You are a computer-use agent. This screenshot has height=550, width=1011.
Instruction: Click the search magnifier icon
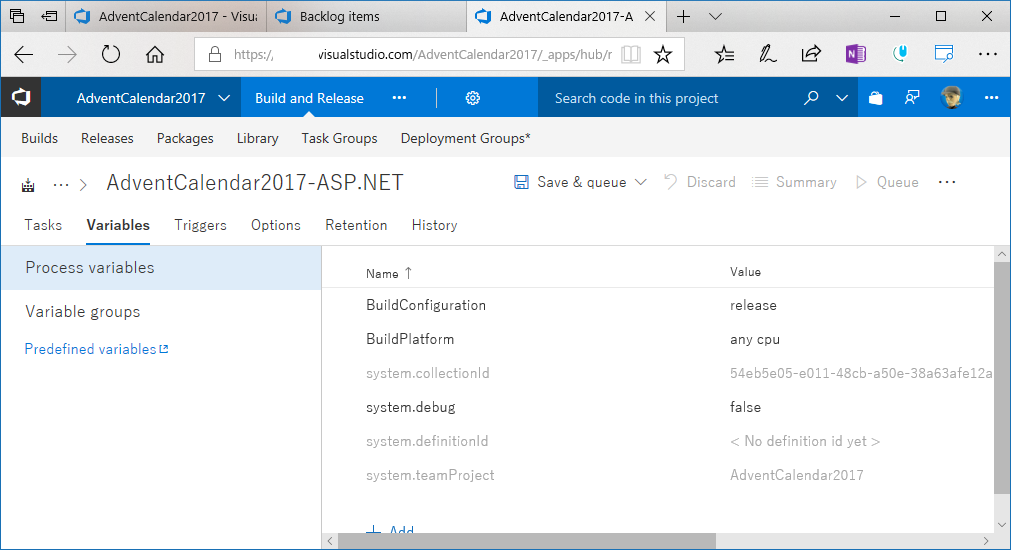[x=810, y=98]
